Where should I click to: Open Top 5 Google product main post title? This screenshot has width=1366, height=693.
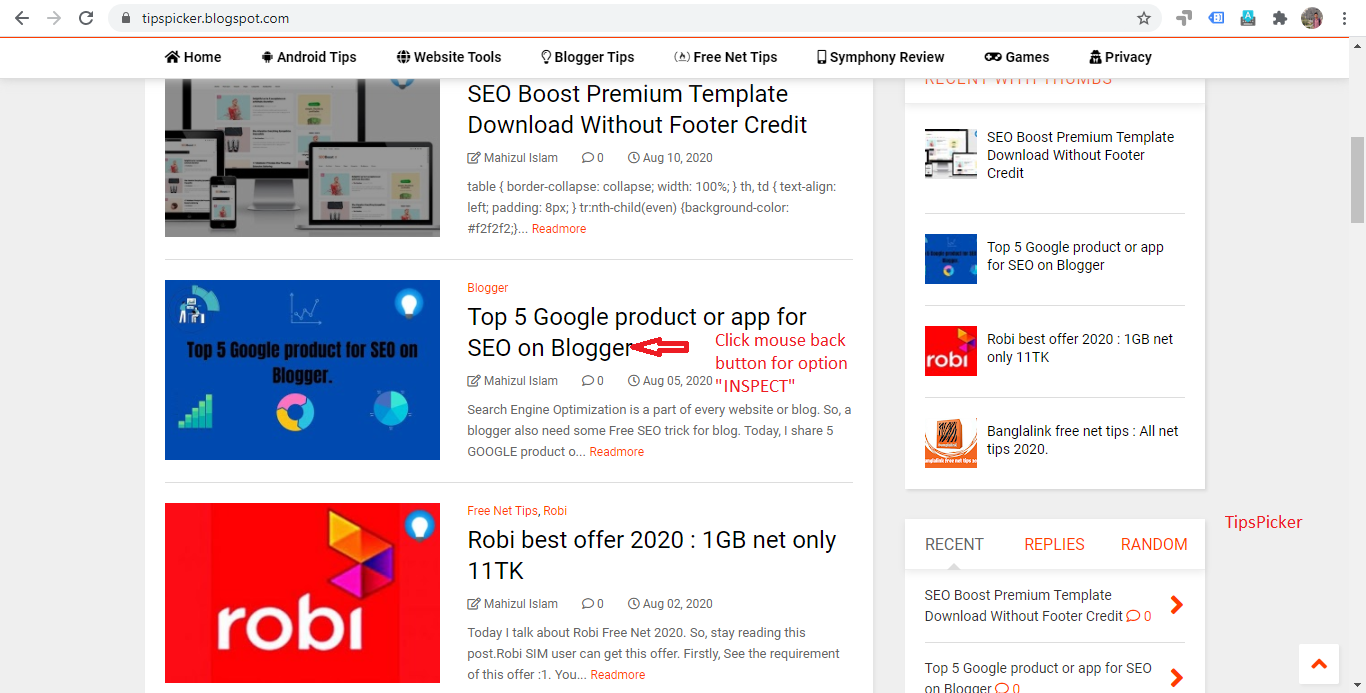637,332
